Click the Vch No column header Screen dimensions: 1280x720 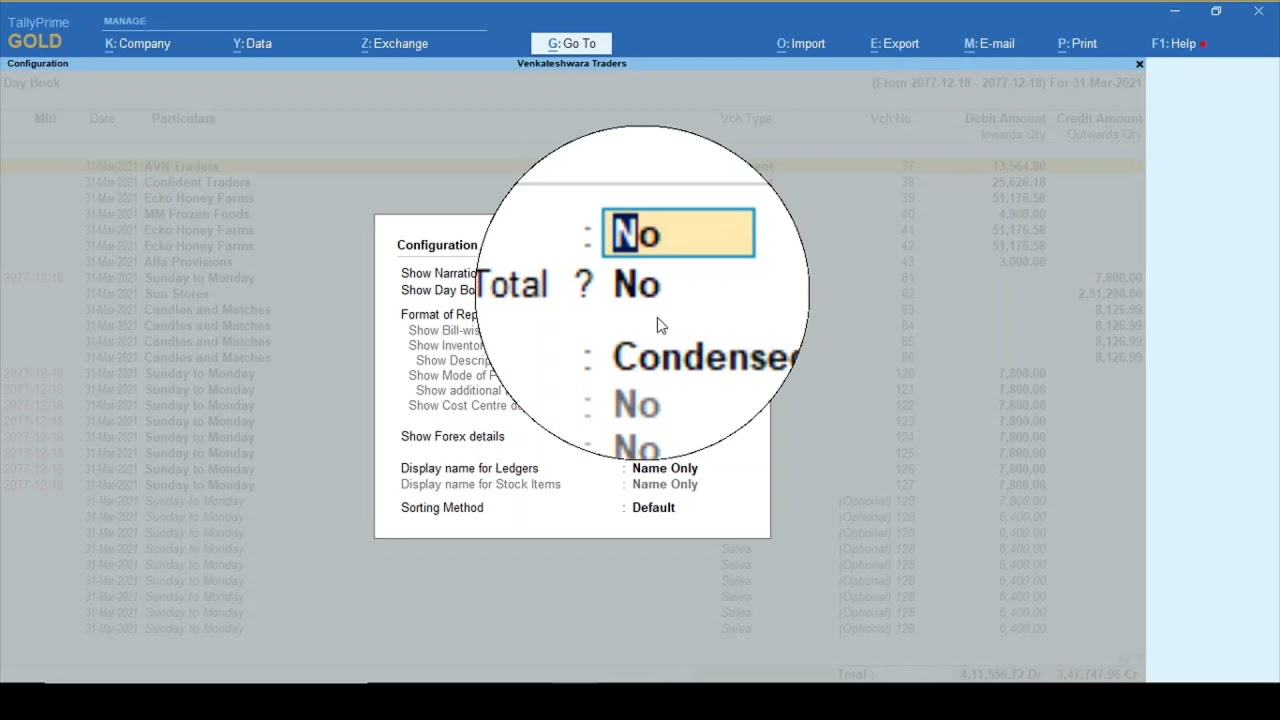(890, 118)
